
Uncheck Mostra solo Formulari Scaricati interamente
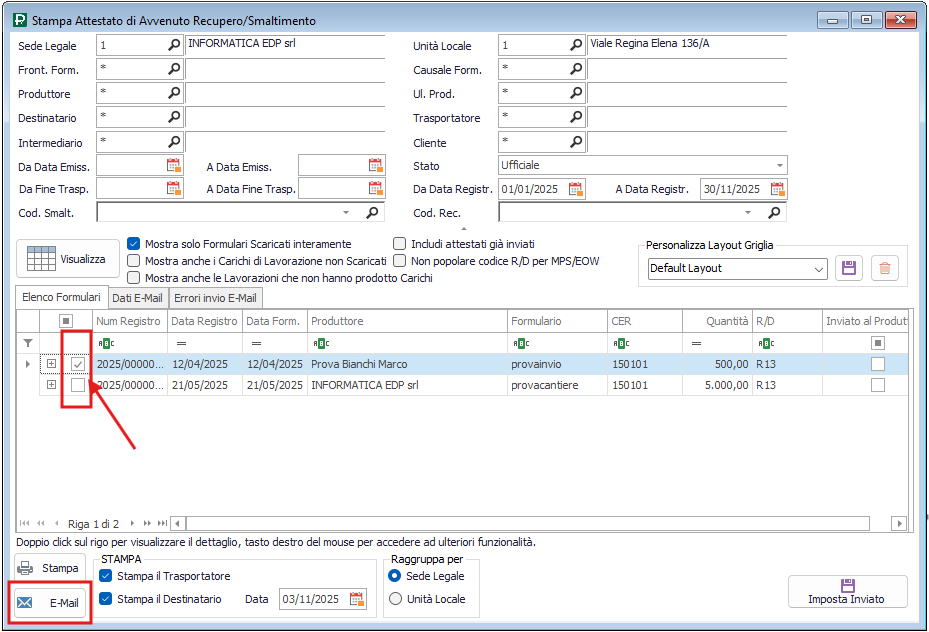click(x=134, y=244)
